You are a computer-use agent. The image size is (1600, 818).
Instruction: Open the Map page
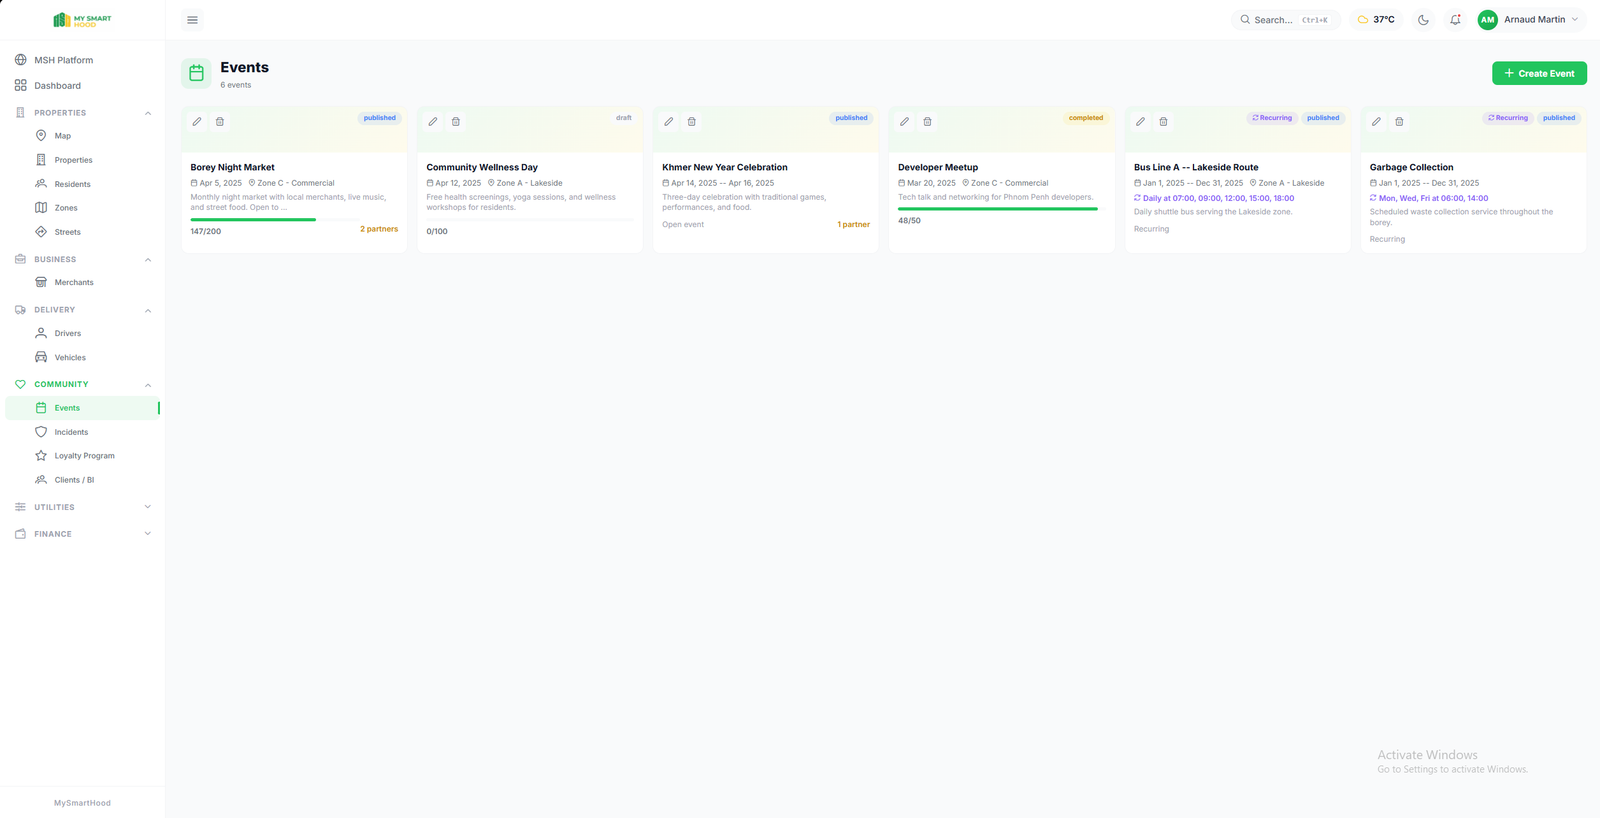pos(82,136)
